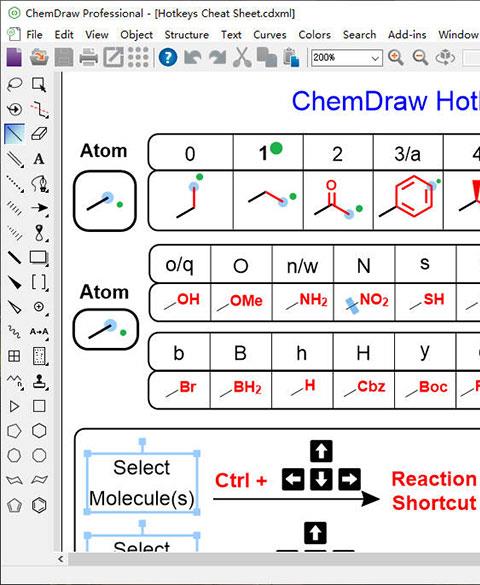Choose the Brackets tool
This screenshot has height=585, width=480.
39,282
